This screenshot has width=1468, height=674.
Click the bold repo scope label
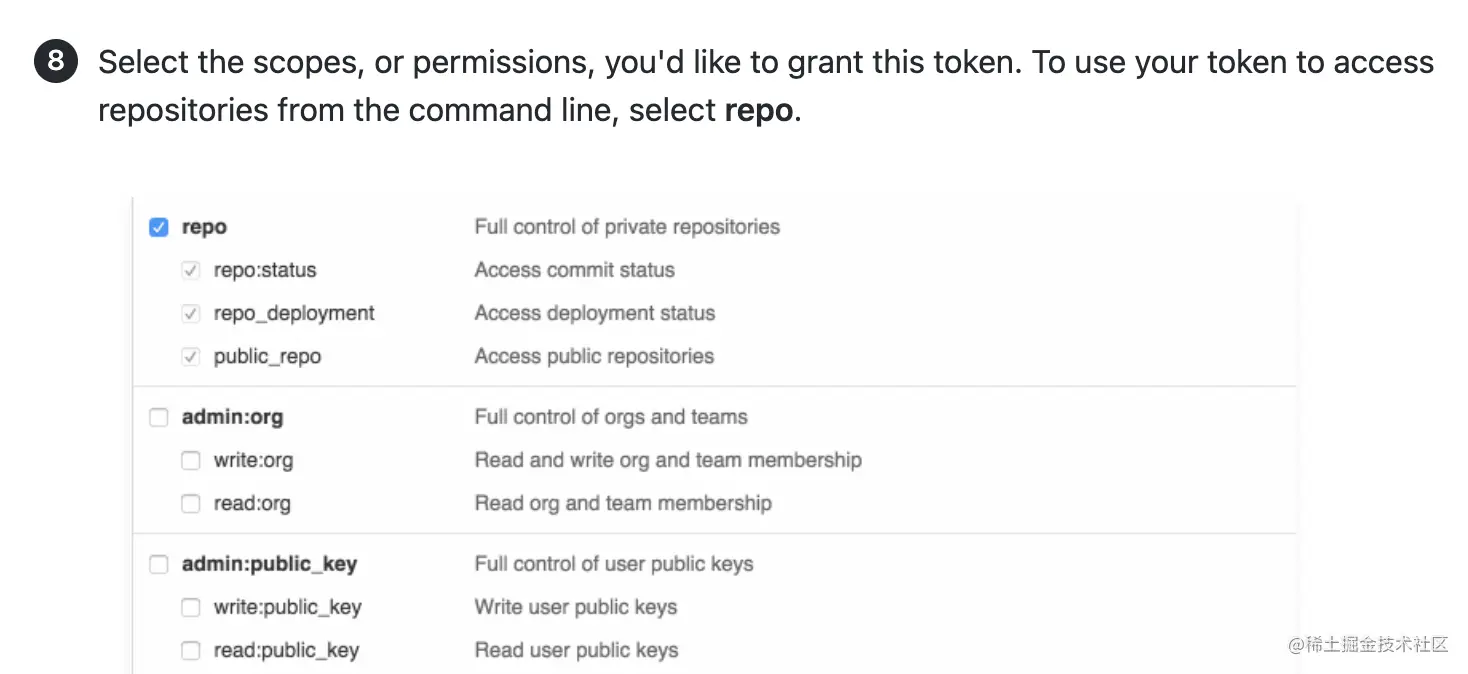coord(203,227)
